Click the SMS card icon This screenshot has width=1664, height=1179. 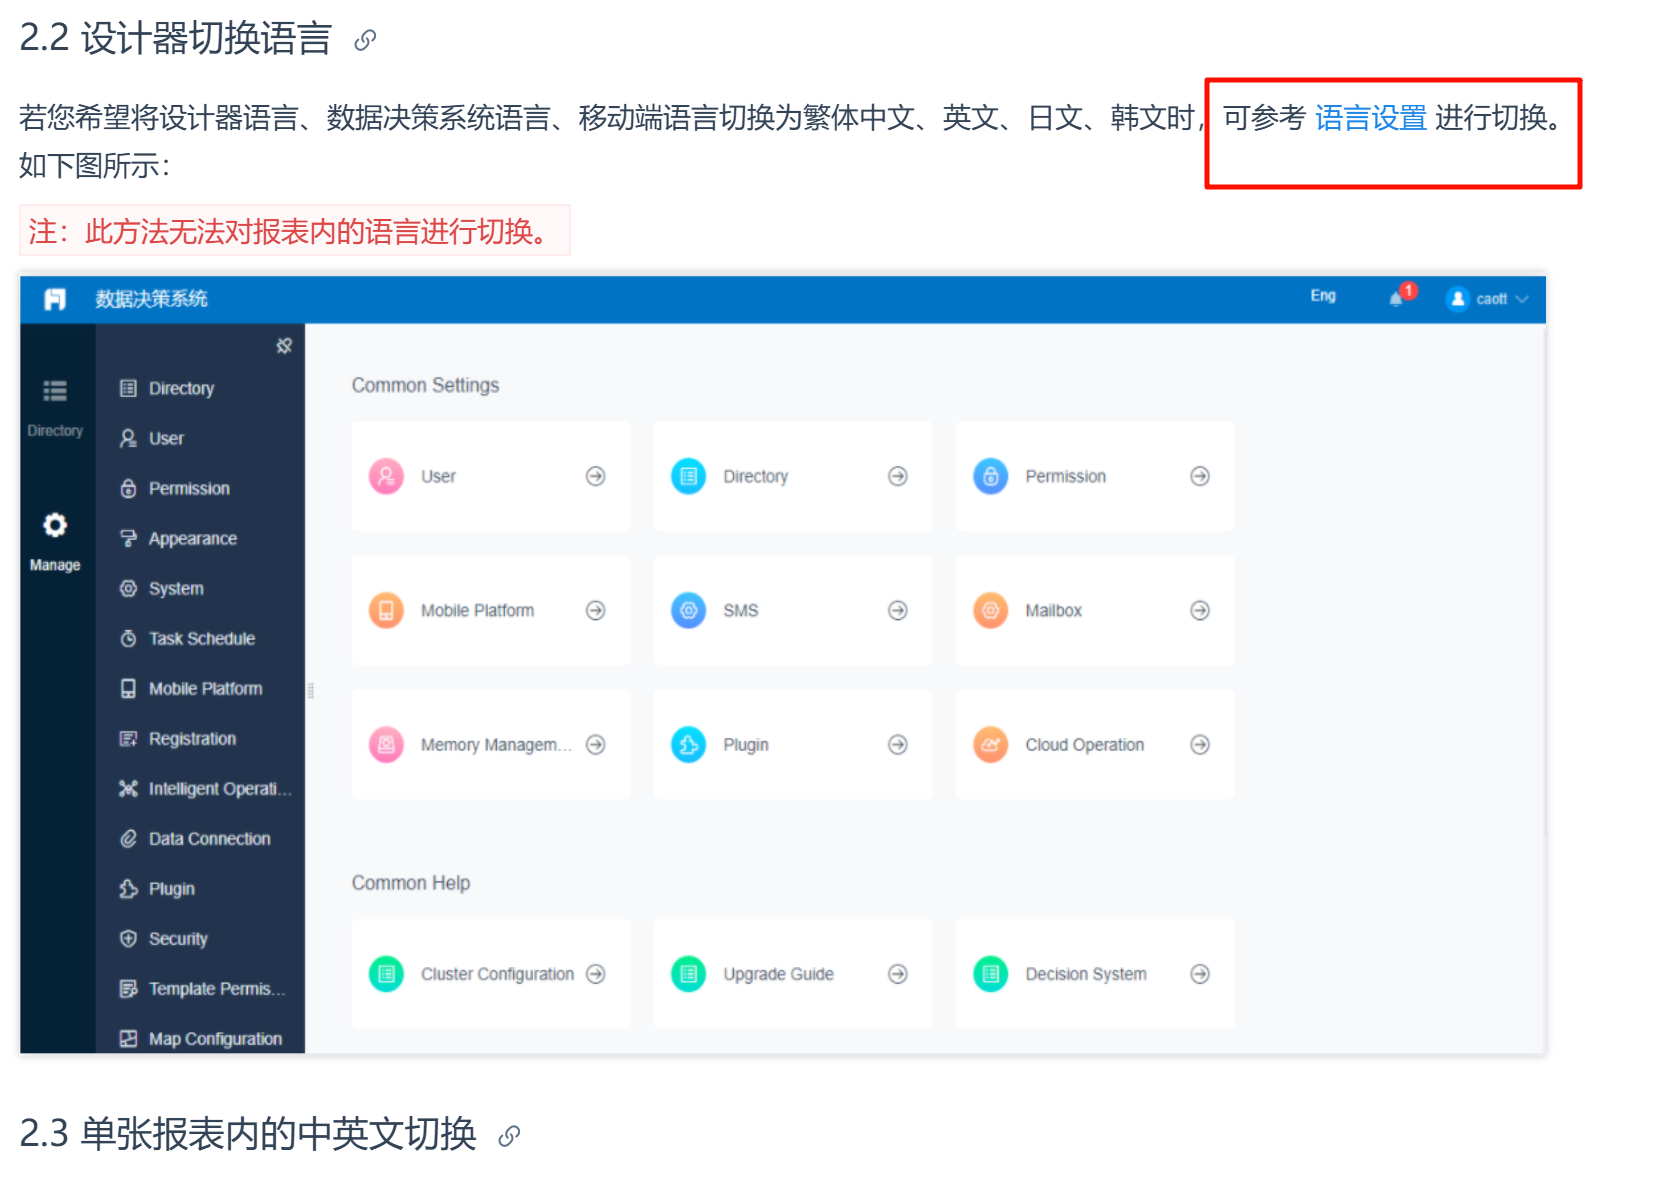pos(689,610)
